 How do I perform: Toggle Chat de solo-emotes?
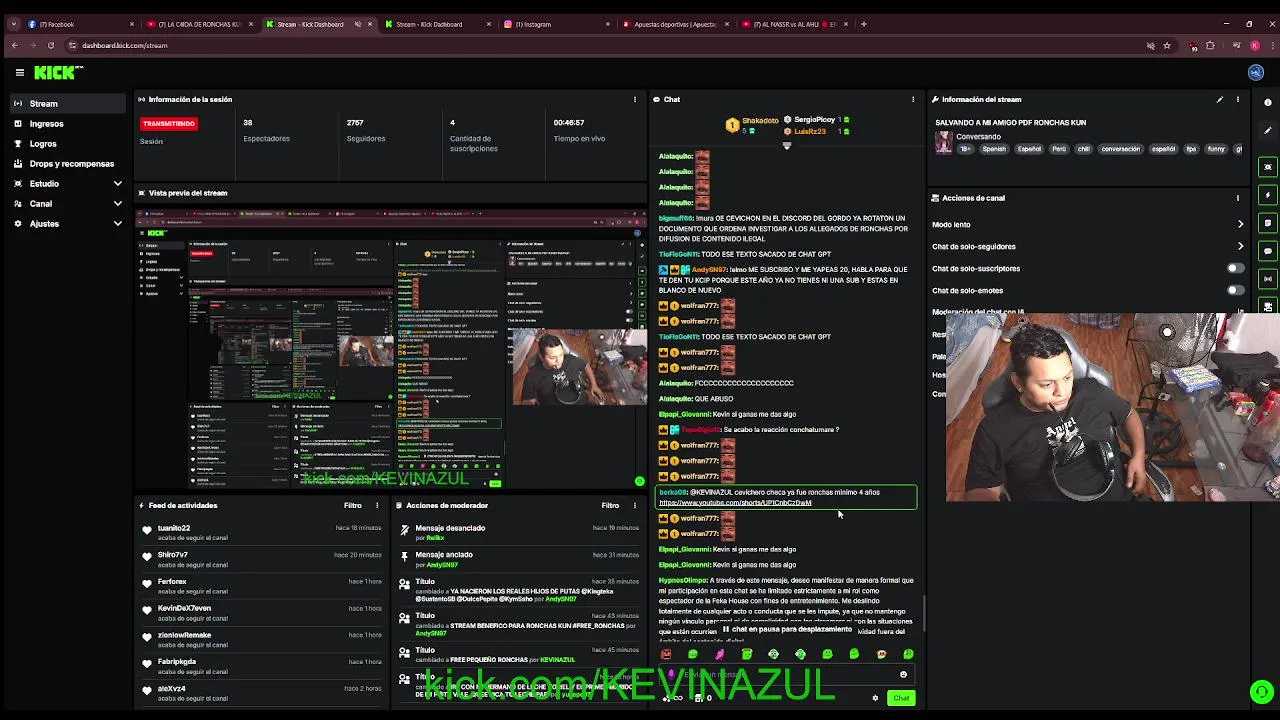pyautogui.click(x=1236, y=291)
